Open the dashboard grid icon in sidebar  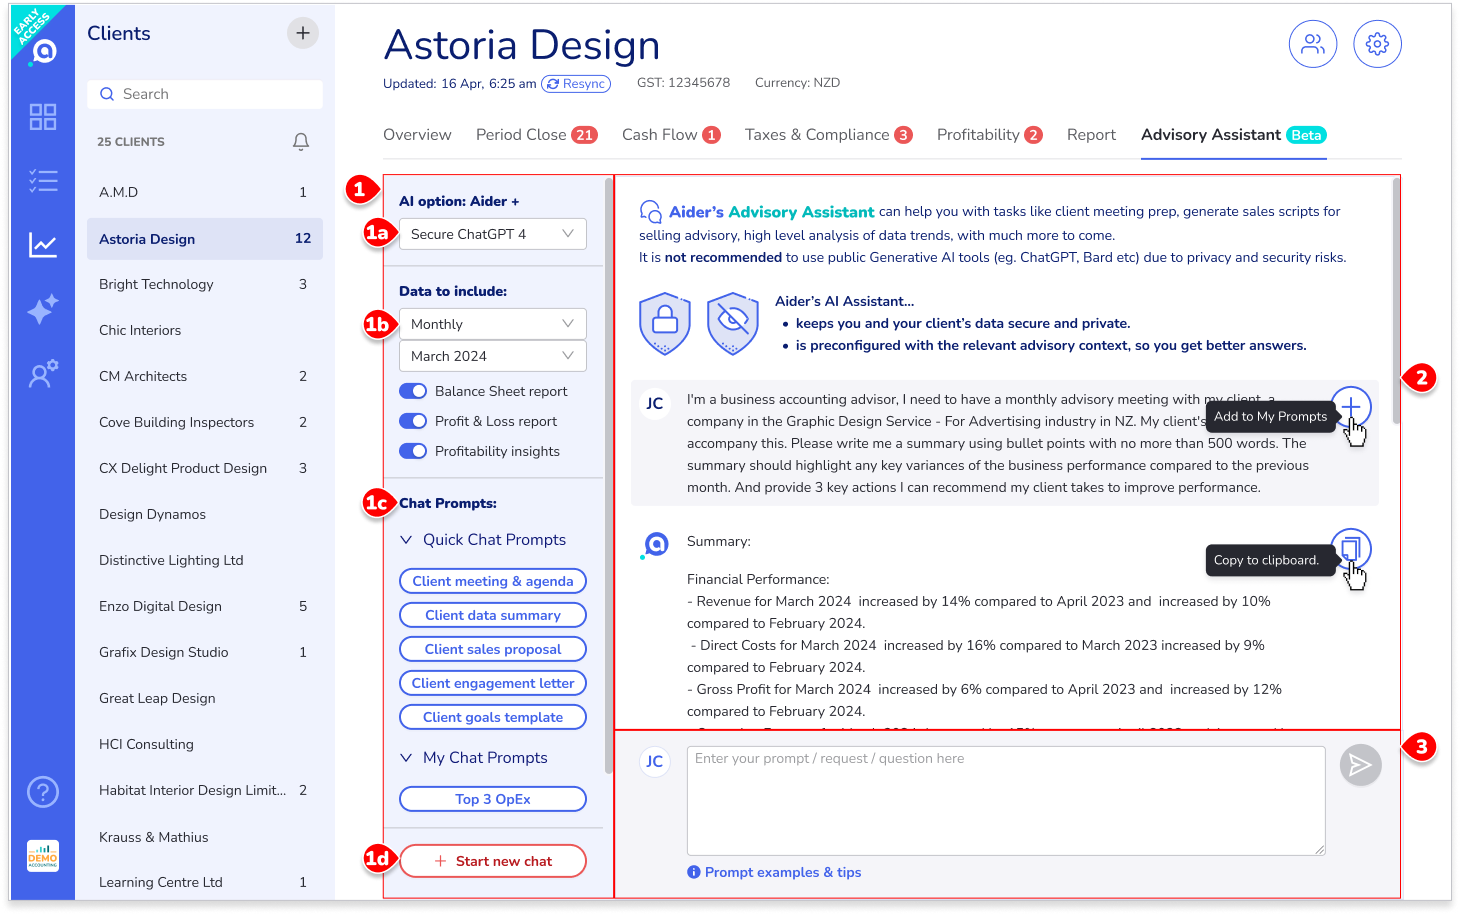coord(43,117)
